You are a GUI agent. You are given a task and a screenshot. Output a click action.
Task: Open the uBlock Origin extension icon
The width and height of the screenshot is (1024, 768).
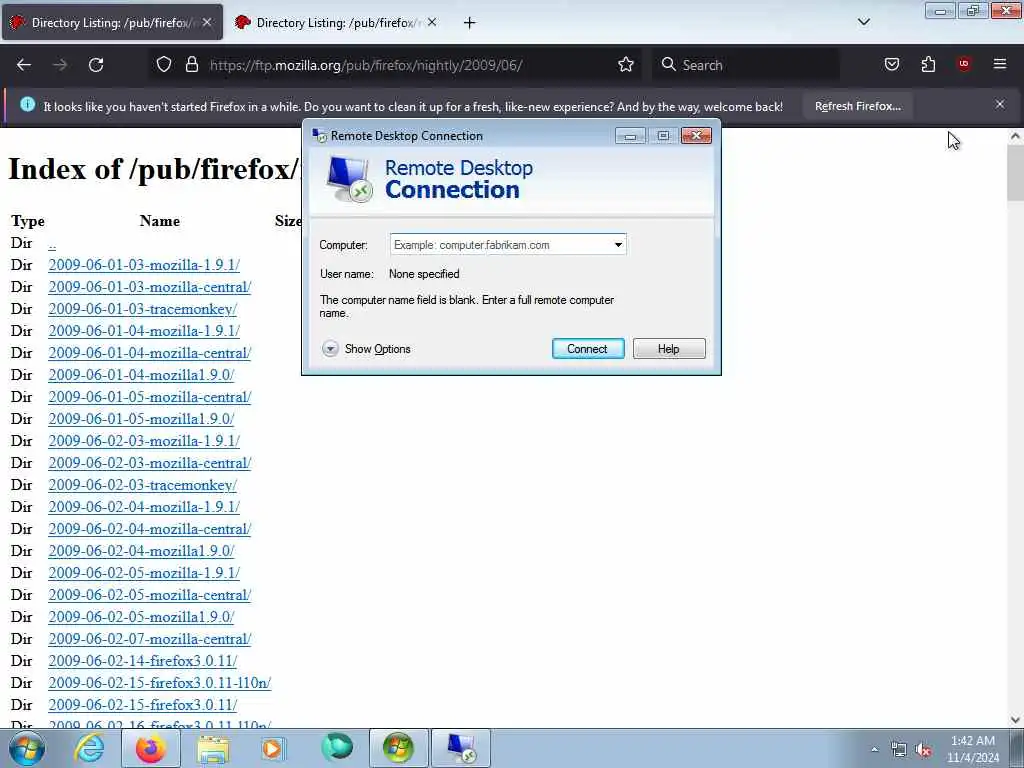pyautogui.click(x=963, y=64)
